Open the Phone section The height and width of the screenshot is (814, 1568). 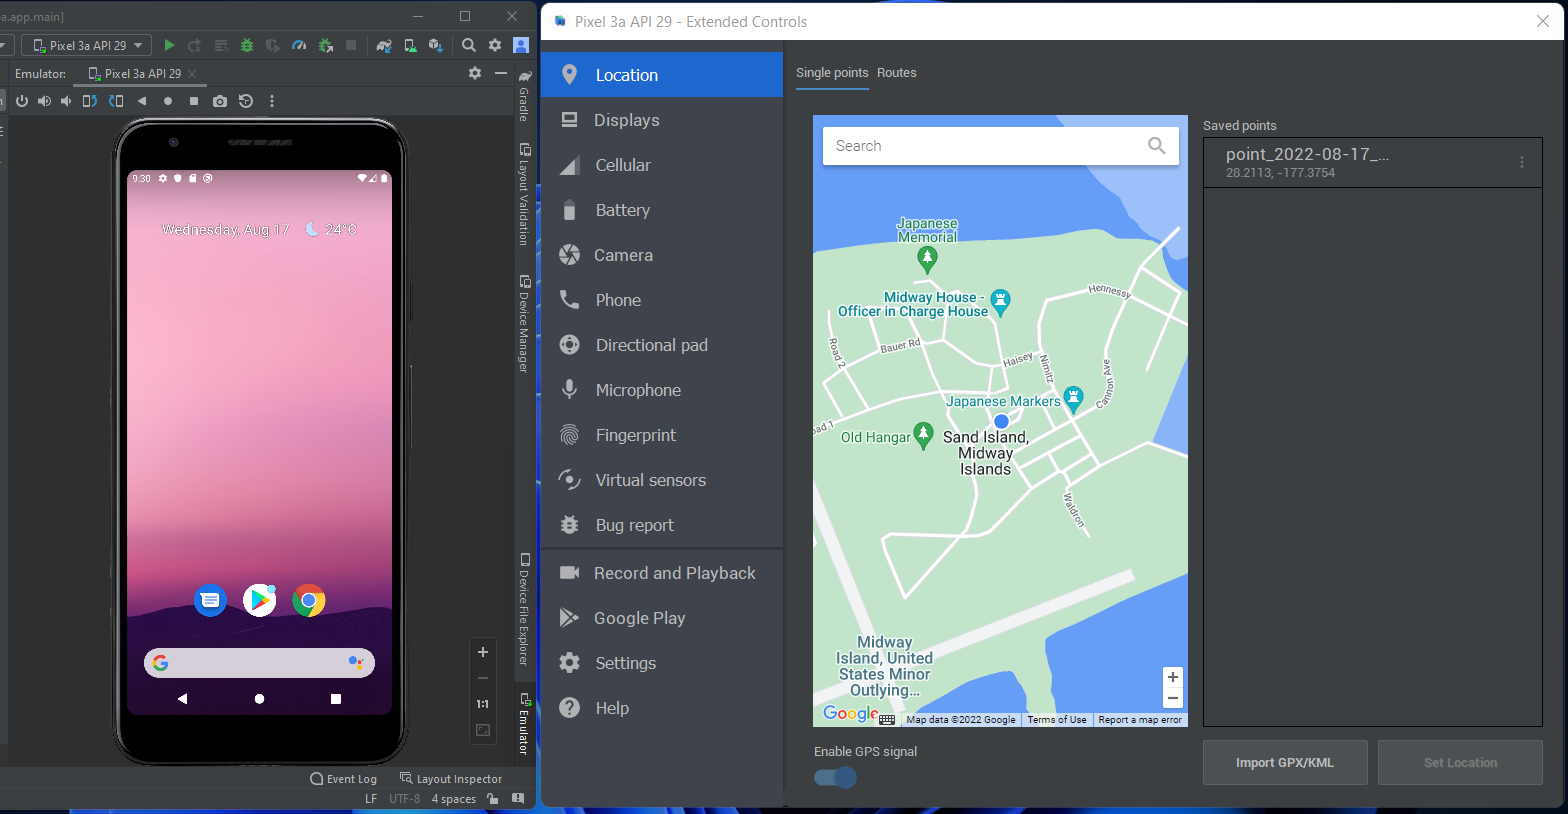tap(662, 300)
